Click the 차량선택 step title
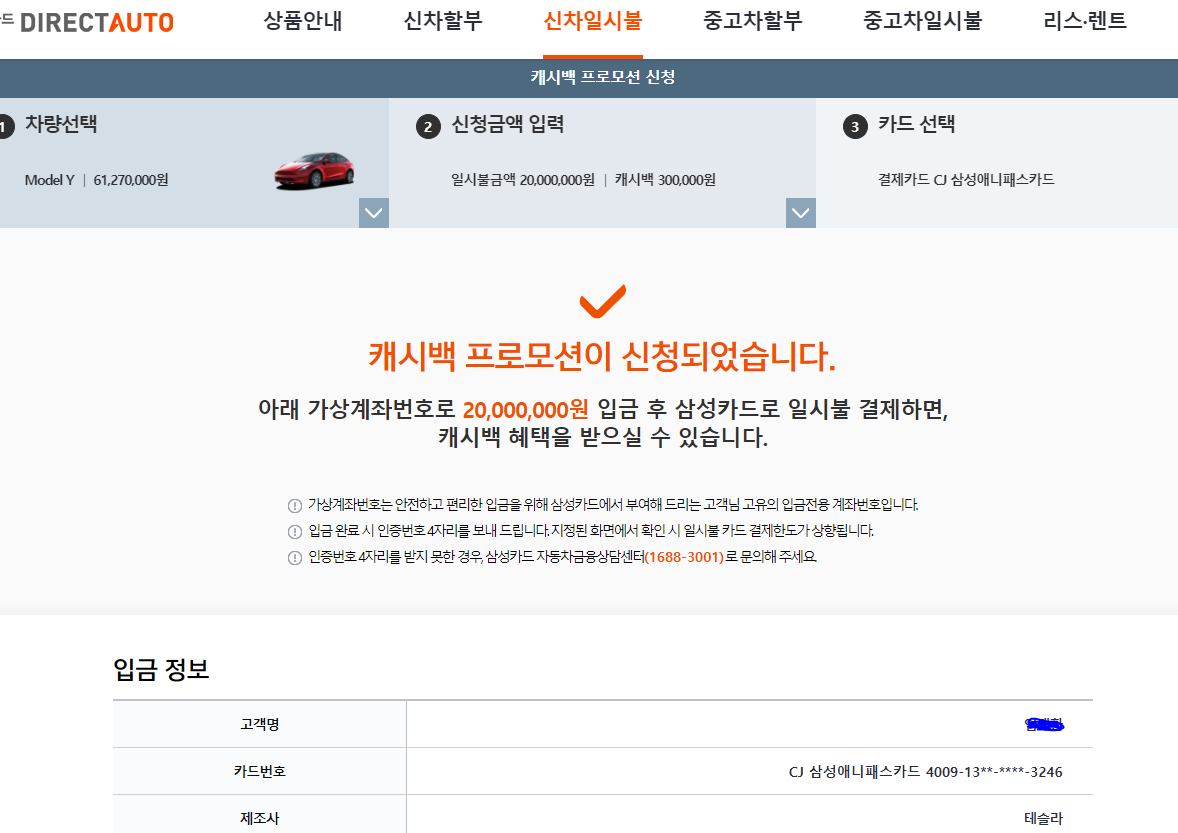Image resolution: width=1178 pixels, height=833 pixels. (x=62, y=124)
